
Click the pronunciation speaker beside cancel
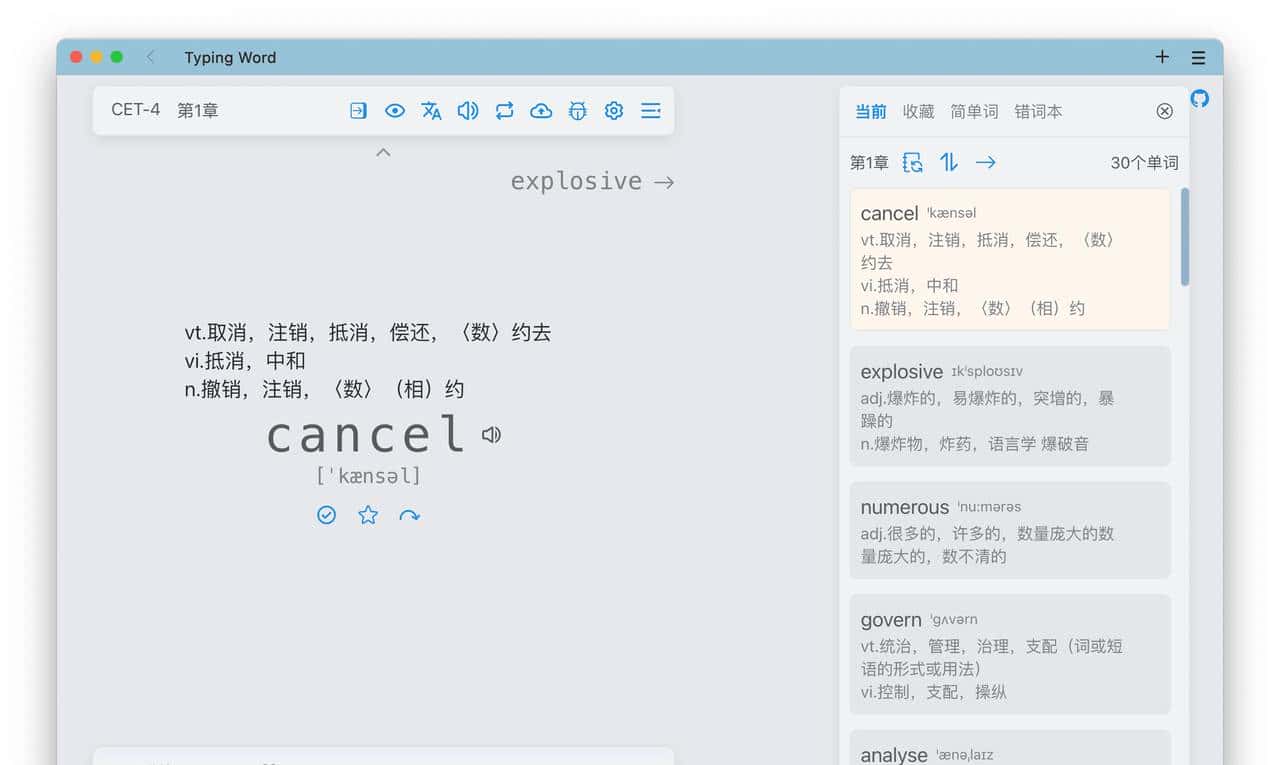click(x=490, y=434)
